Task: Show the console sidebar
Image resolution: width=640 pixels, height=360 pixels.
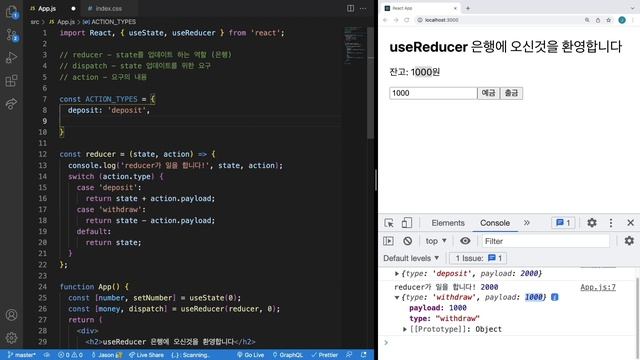Action: pyautogui.click(x=388, y=241)
